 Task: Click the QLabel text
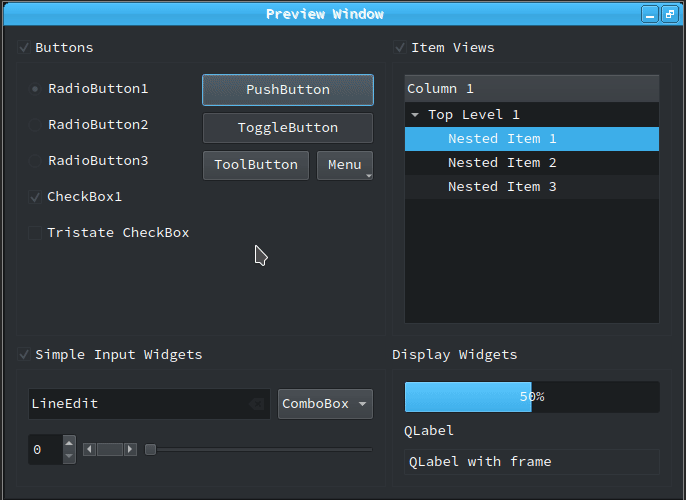429,431
